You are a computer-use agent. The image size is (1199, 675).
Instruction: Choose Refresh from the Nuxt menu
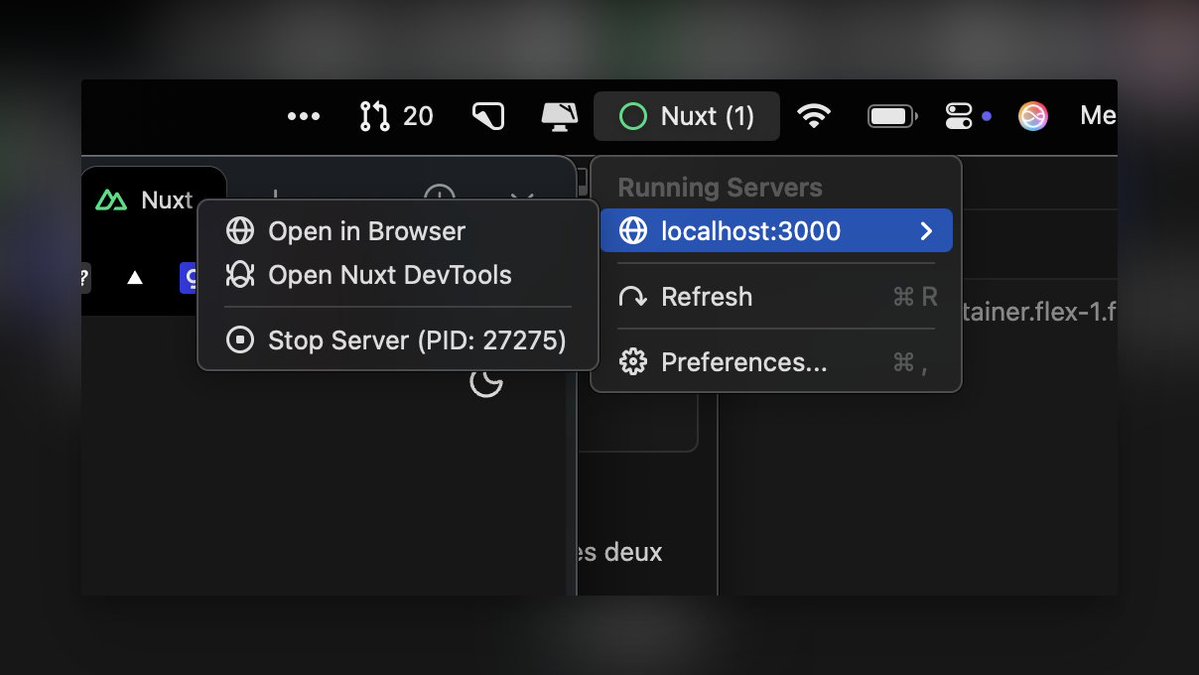coord(776,297)
